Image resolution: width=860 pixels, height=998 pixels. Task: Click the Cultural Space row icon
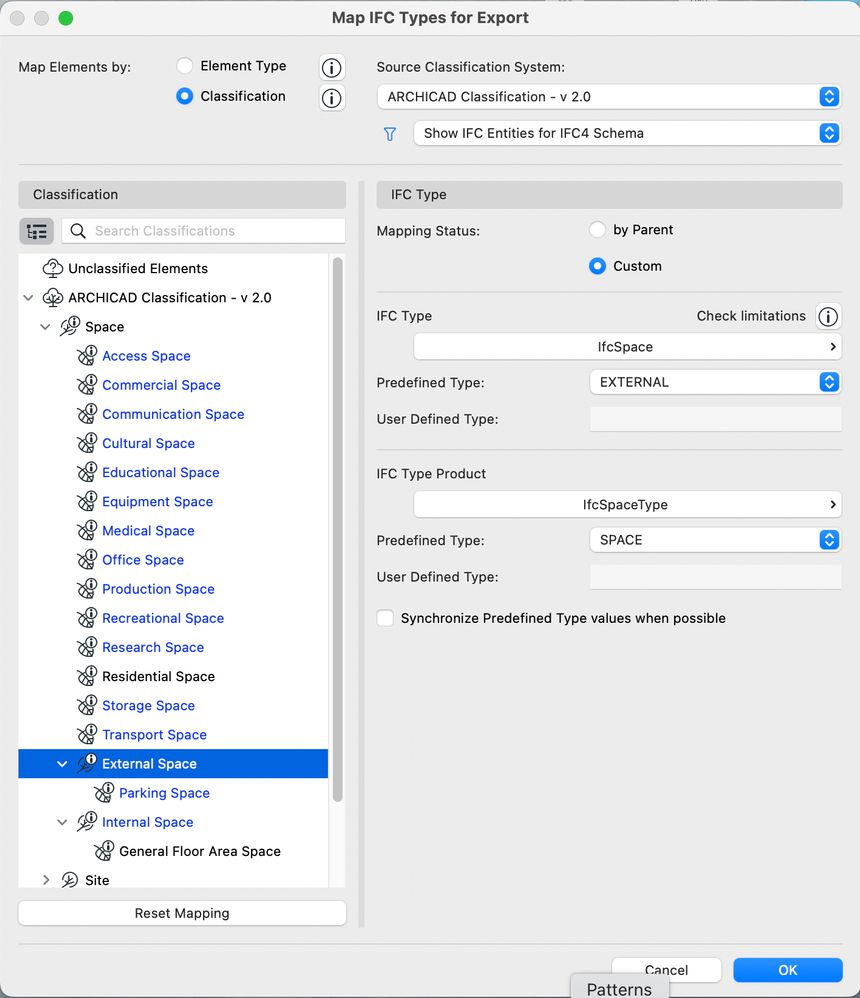tap(87, 444)
